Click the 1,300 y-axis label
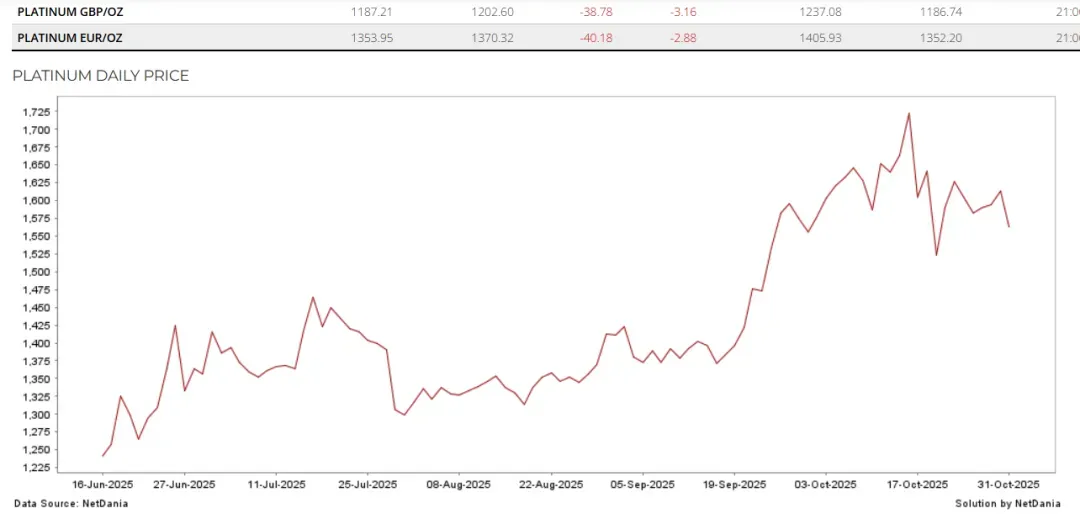This screenshot has height=524, width=1080. 39,415
